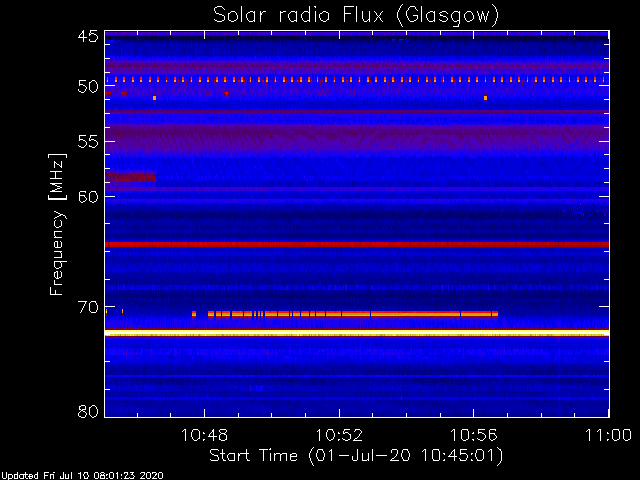This screenshot has width=640, height=480.
Task: Click the 10:52 time axis label
Action: [x=339, y=435]
